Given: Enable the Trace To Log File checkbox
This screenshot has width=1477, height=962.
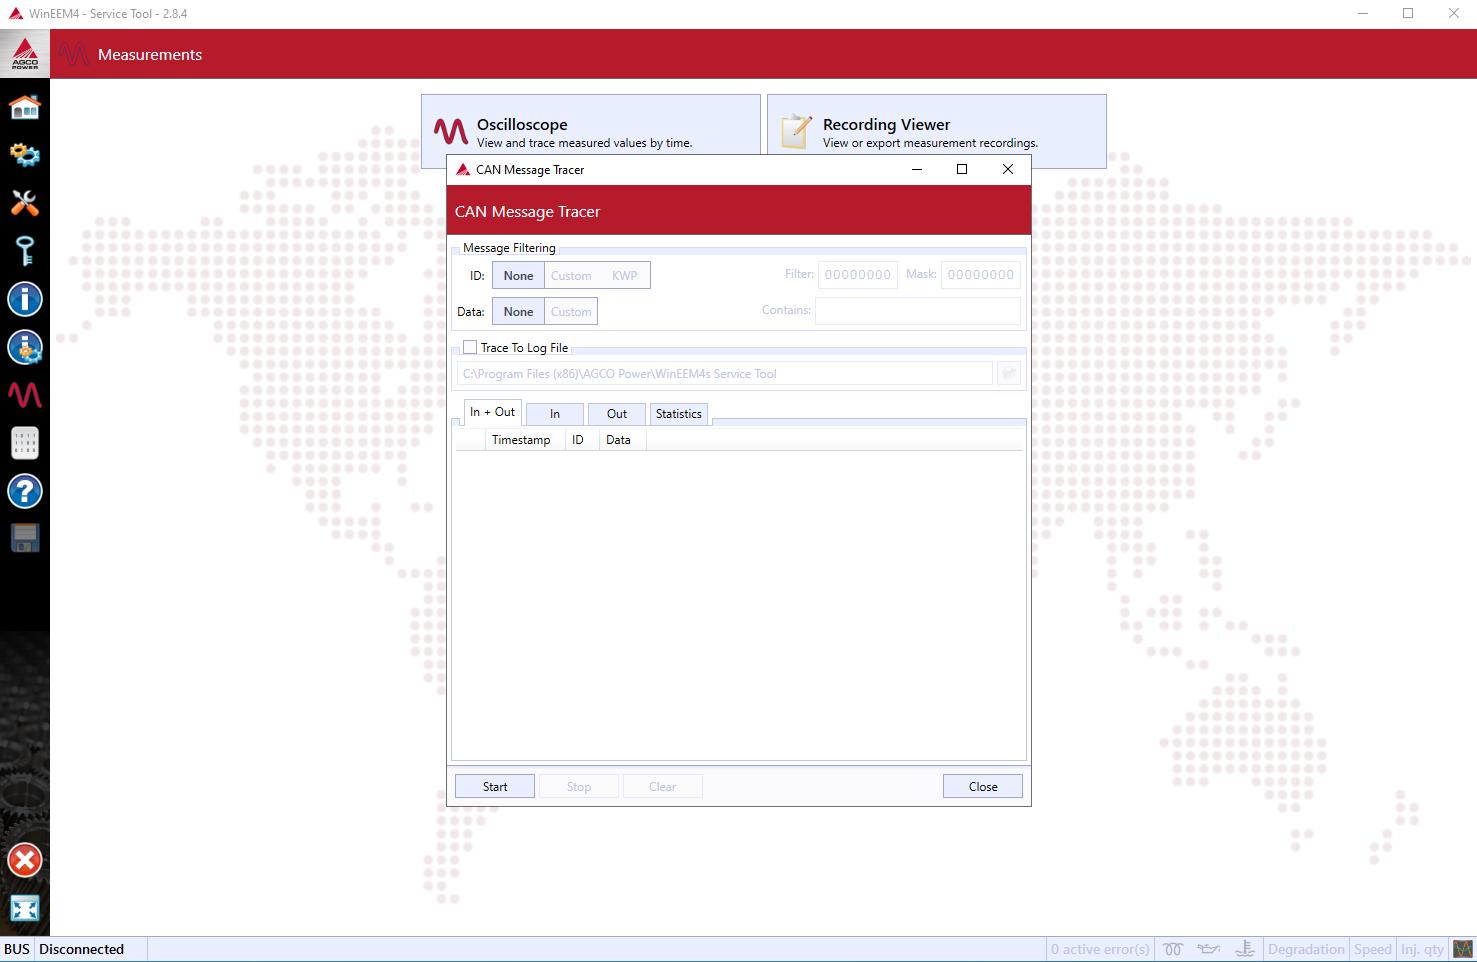Looking at the screenshot, I should (470, 347).
